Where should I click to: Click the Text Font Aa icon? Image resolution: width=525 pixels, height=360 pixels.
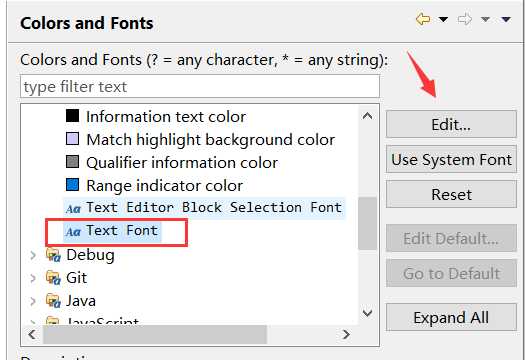tap(73, 232)
